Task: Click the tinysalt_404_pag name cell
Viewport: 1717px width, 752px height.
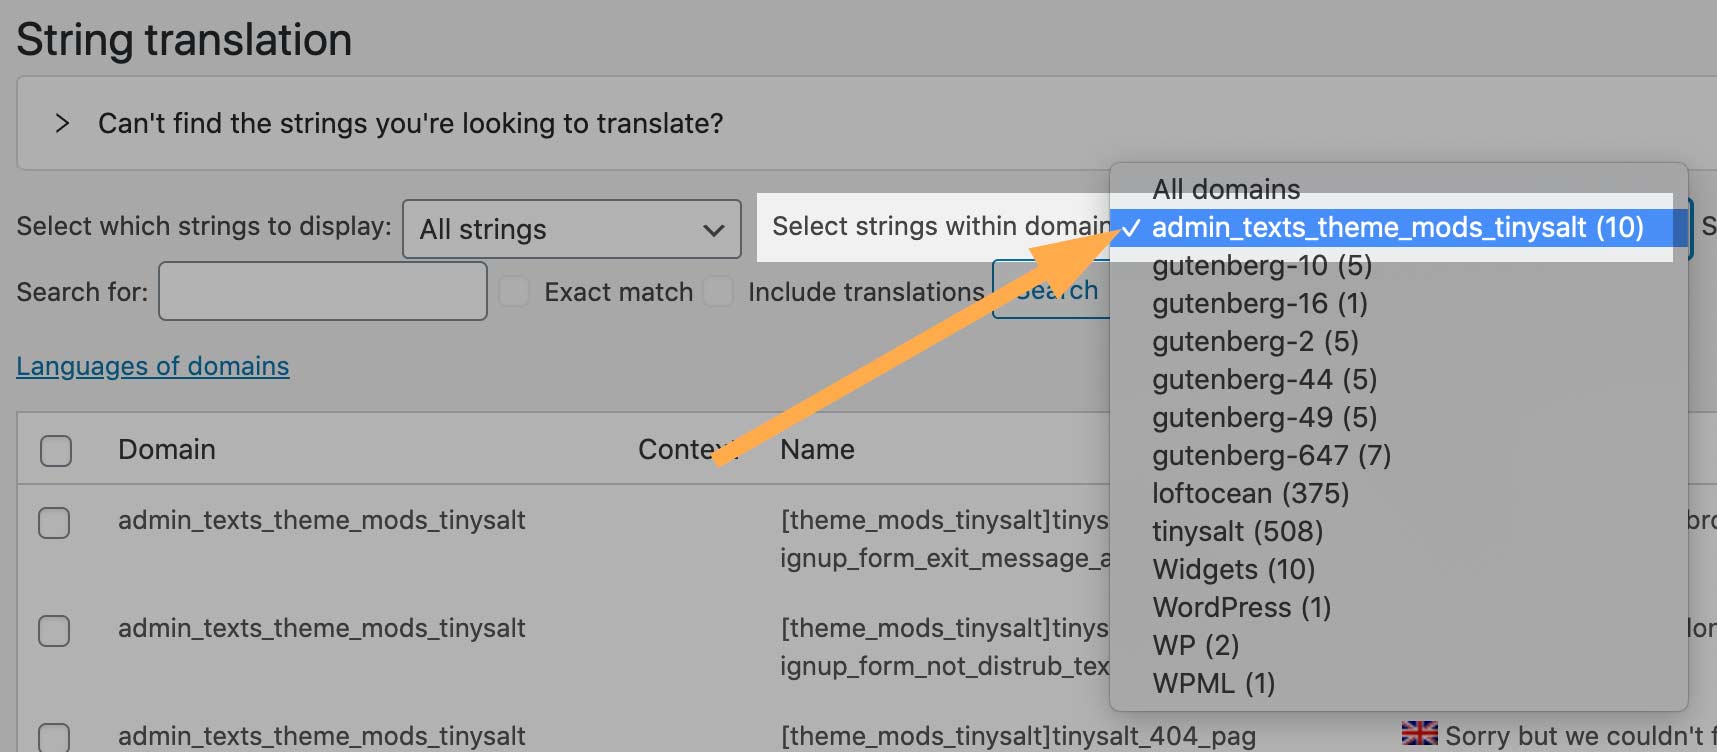Action: pos(1018,736)
